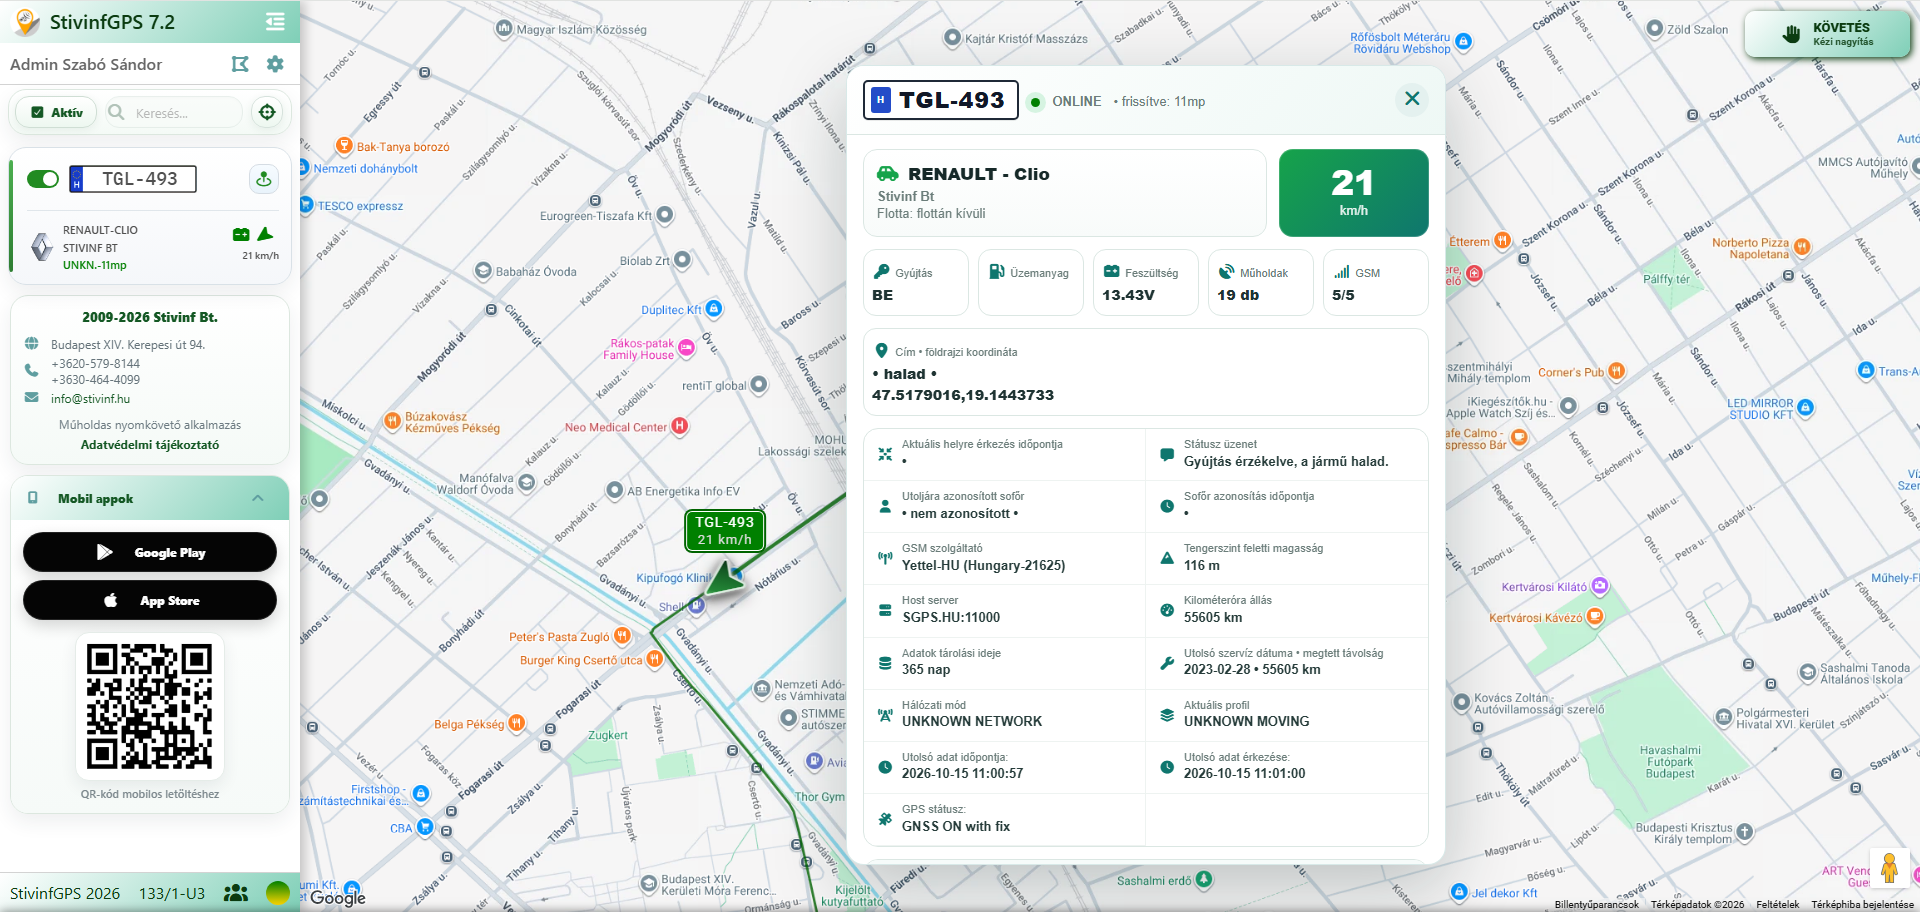Open settings gear next to Admin Szabó Sándor
Screen dimensions: 1920x912
(x=275, y=64)
